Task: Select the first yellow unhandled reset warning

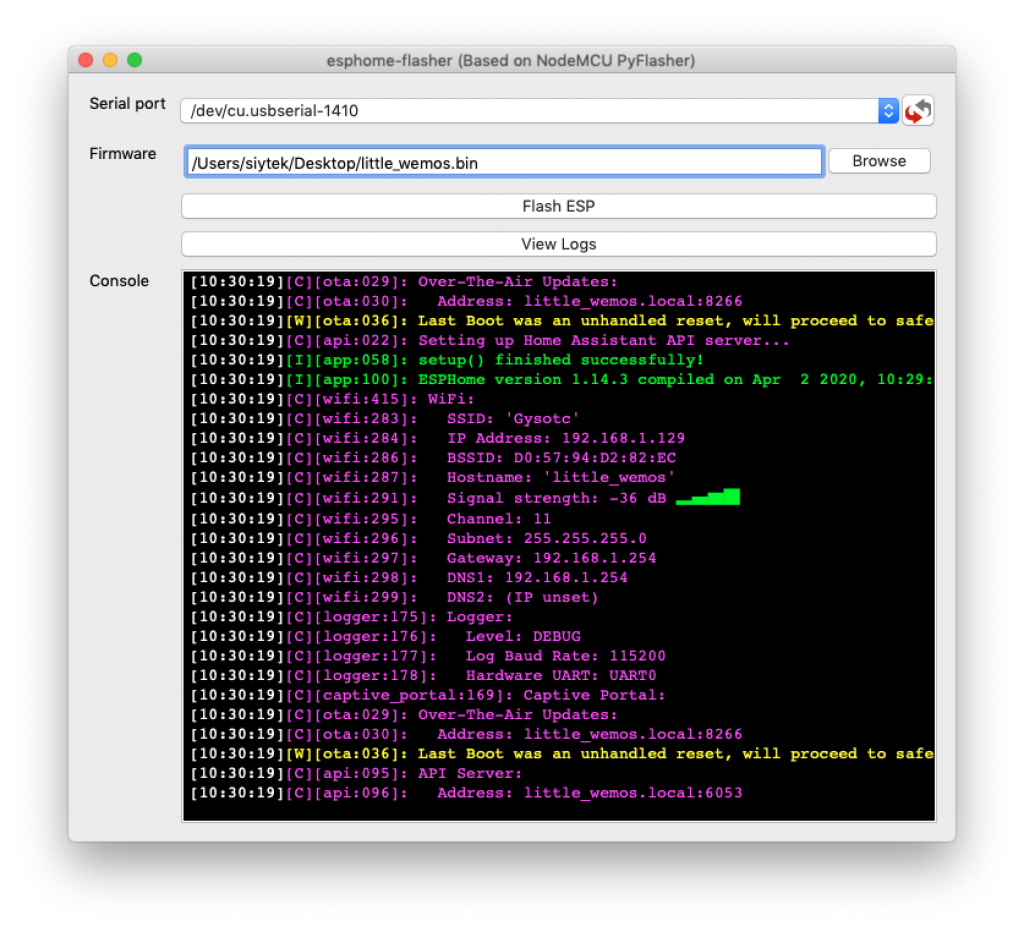Action: click(561, 321)
